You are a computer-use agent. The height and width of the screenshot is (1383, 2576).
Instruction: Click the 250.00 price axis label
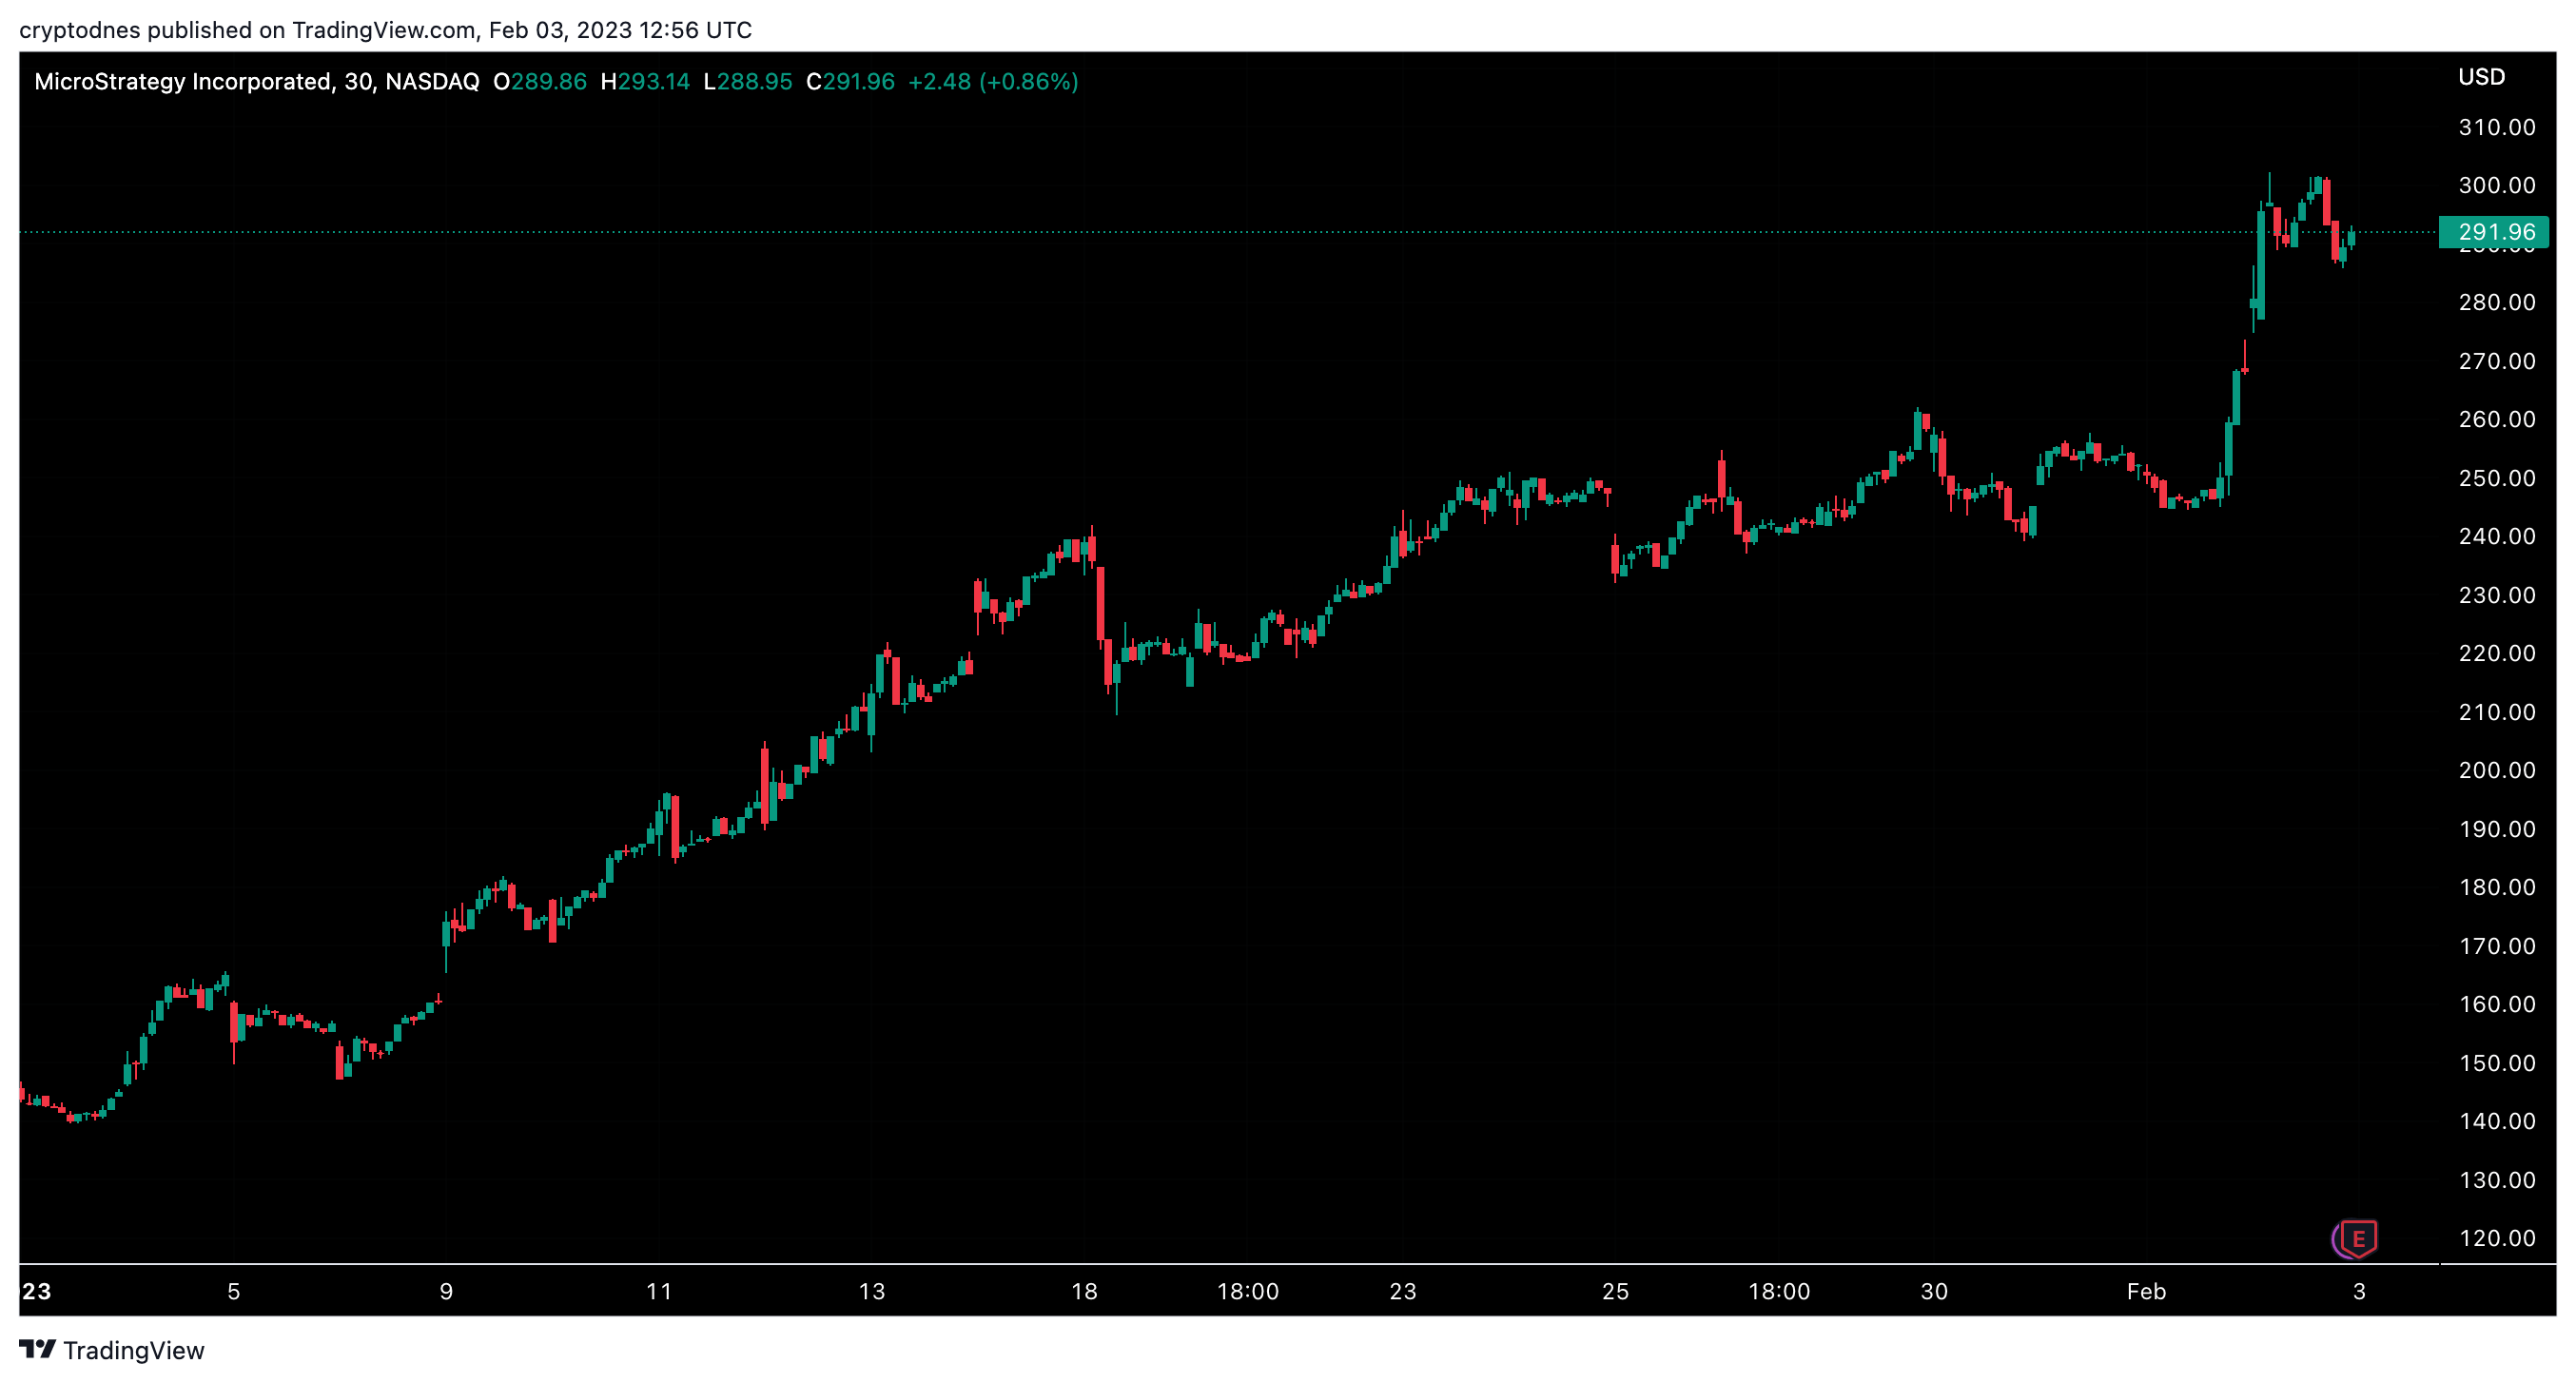pos(2497,478)
